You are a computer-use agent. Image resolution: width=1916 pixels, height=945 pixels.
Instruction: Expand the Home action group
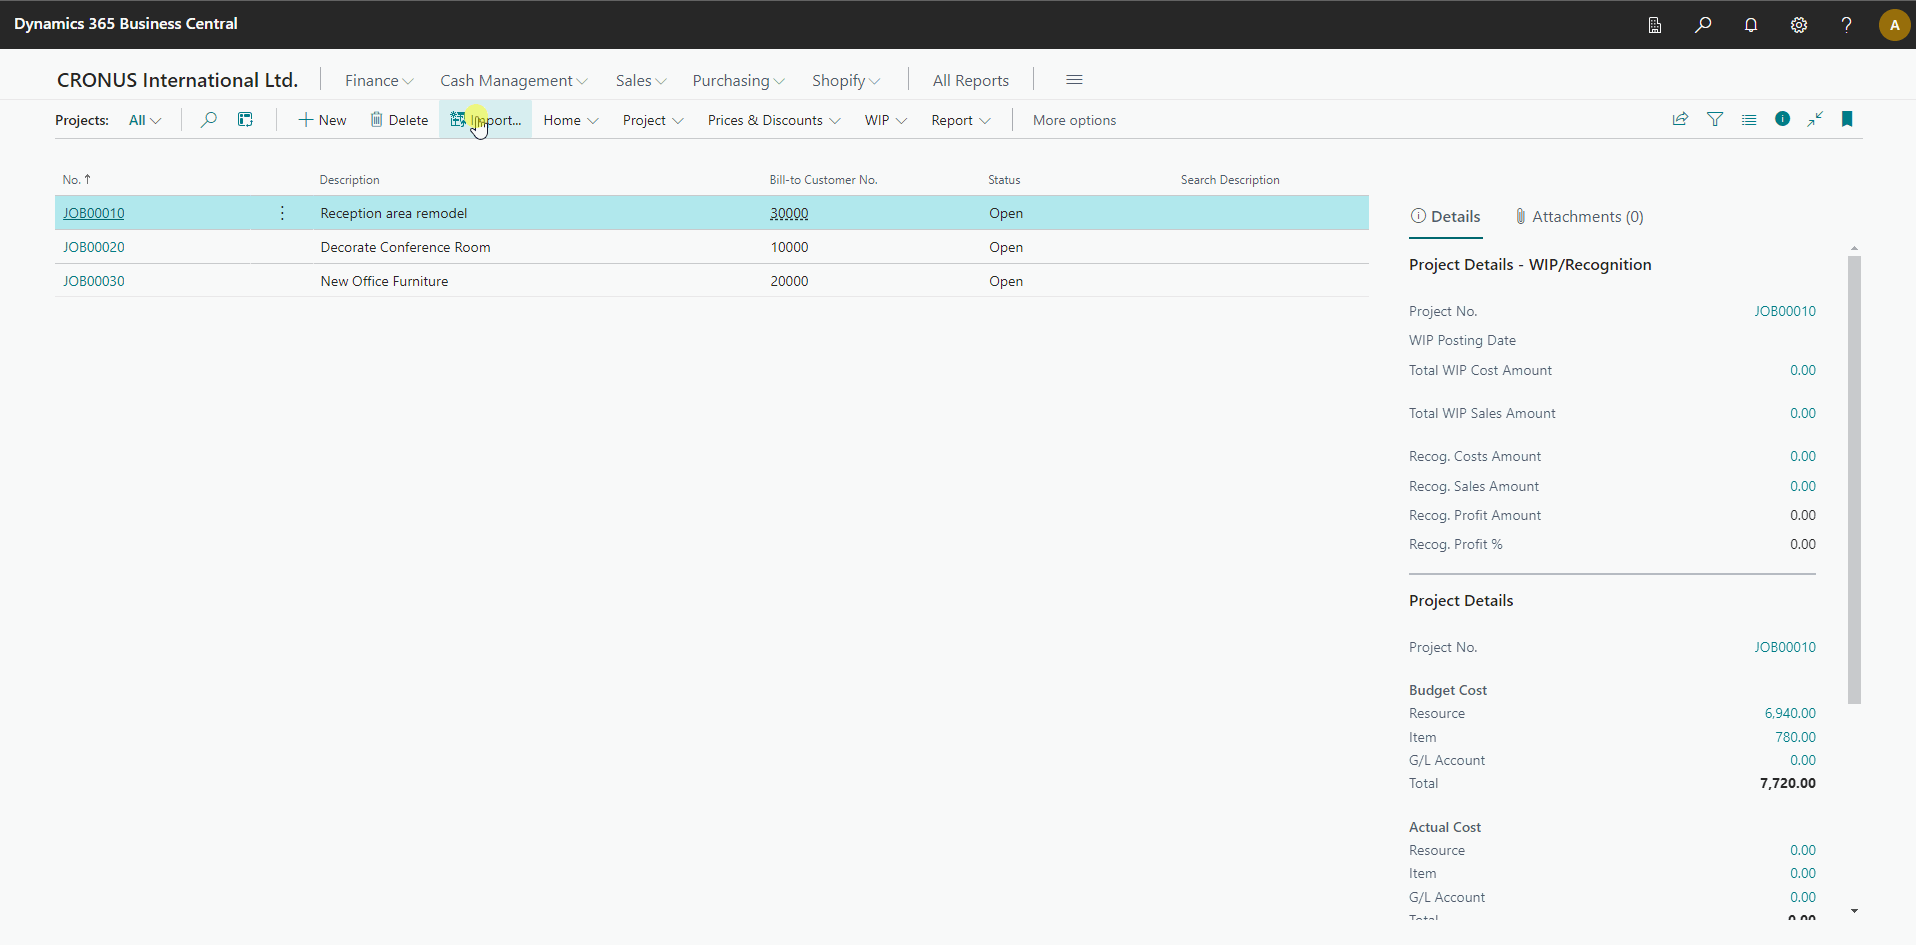pyautogui.click(x=571, y=120)
